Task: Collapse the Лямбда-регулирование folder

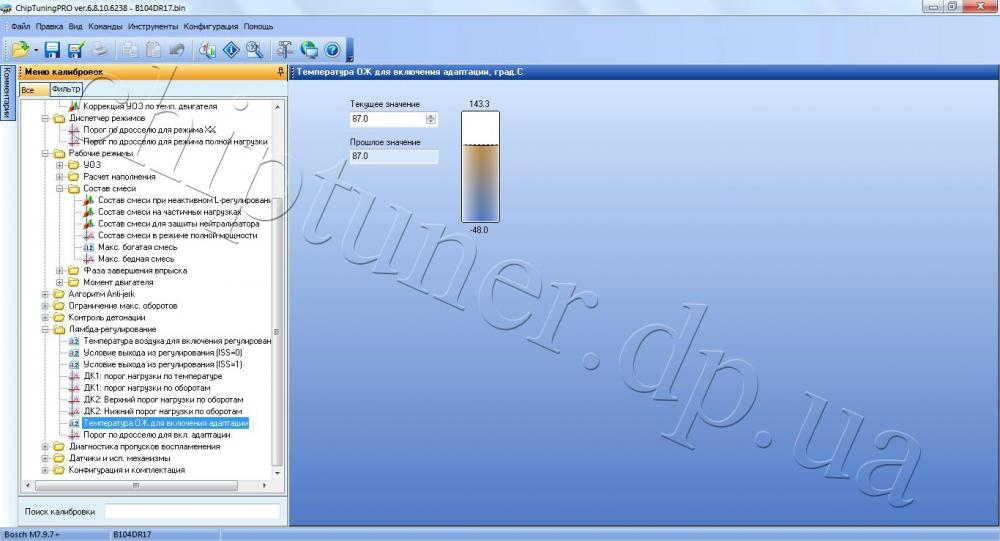Action: (45, 329)
